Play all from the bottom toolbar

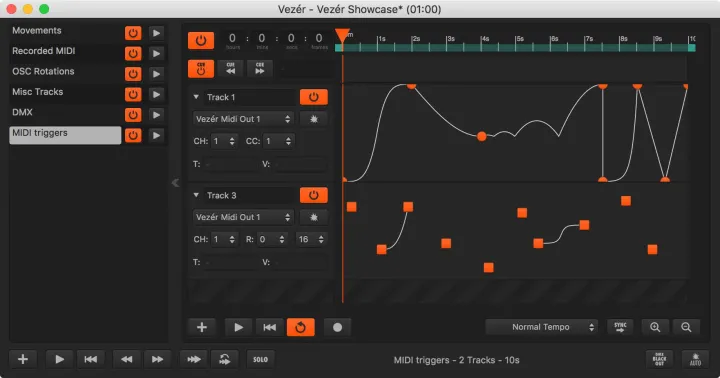tap(59, 359)
